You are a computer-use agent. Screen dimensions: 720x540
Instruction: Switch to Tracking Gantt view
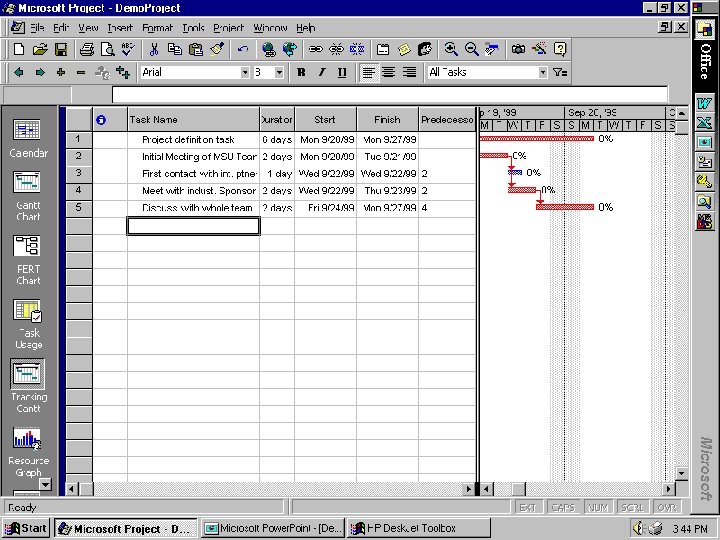(x=28, y=387)
